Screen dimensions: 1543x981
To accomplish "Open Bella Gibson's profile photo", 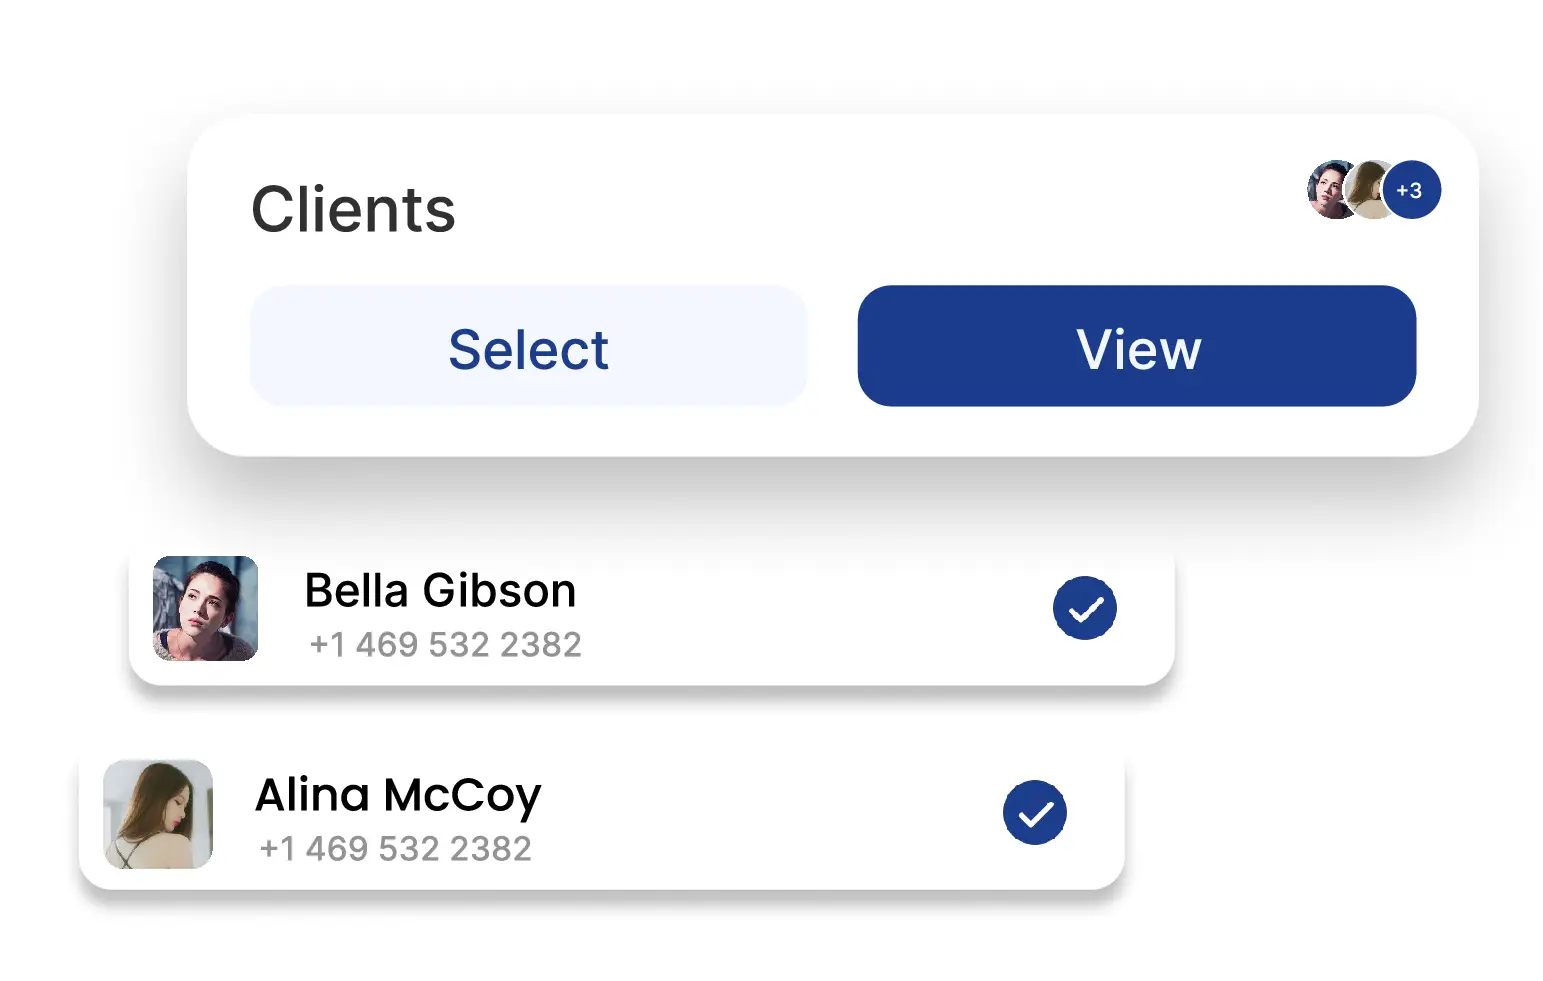I will [205, 608].
